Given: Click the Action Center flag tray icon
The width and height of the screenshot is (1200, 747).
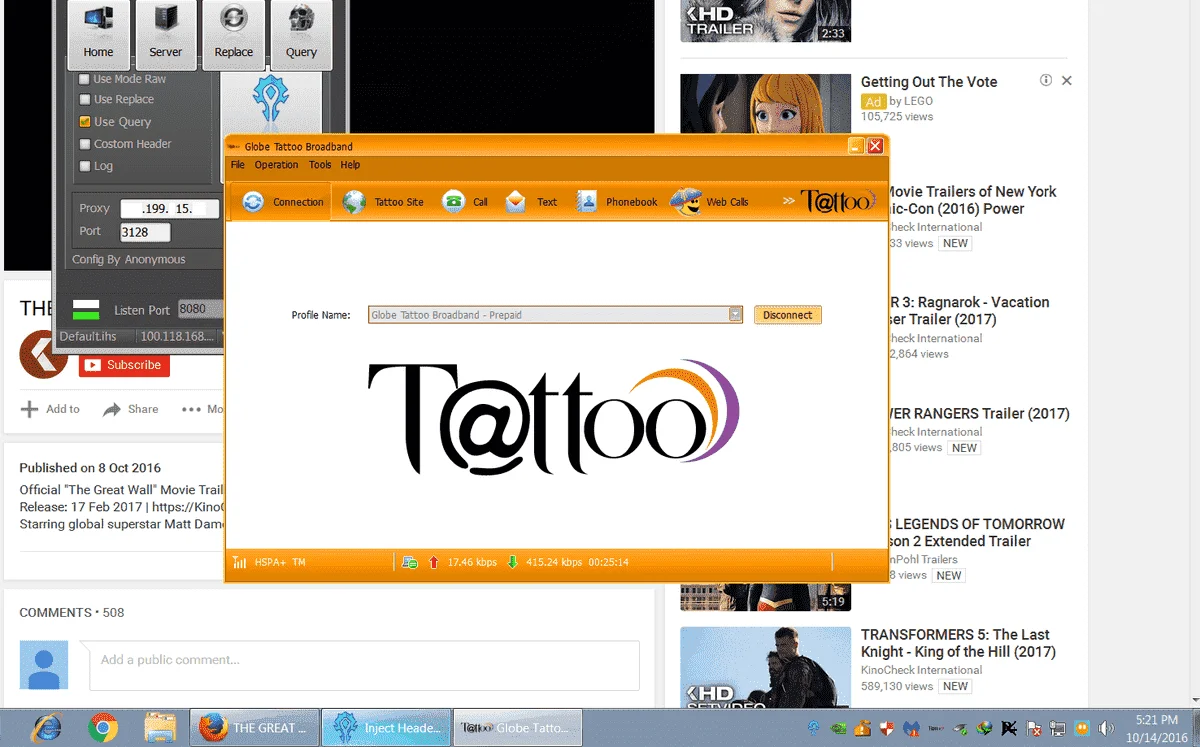Looking at the screenshot, I should [1033, 729].
